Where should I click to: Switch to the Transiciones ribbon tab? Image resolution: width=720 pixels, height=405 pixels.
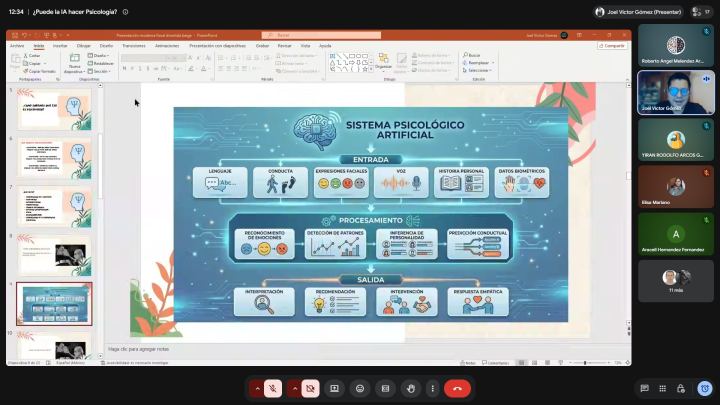[x=134, y=46]
